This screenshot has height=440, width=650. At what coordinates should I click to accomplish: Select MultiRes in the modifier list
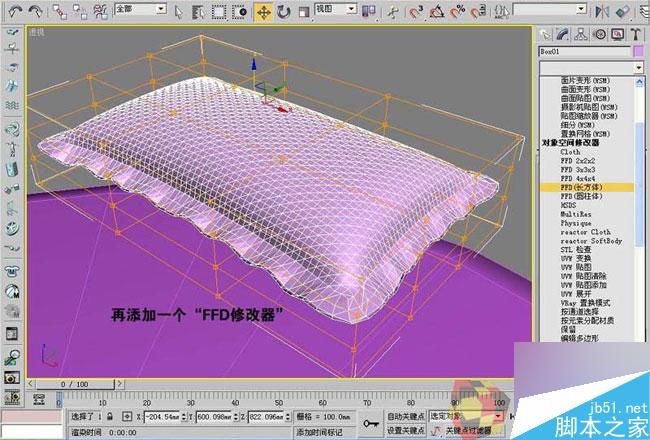[576, 214]
